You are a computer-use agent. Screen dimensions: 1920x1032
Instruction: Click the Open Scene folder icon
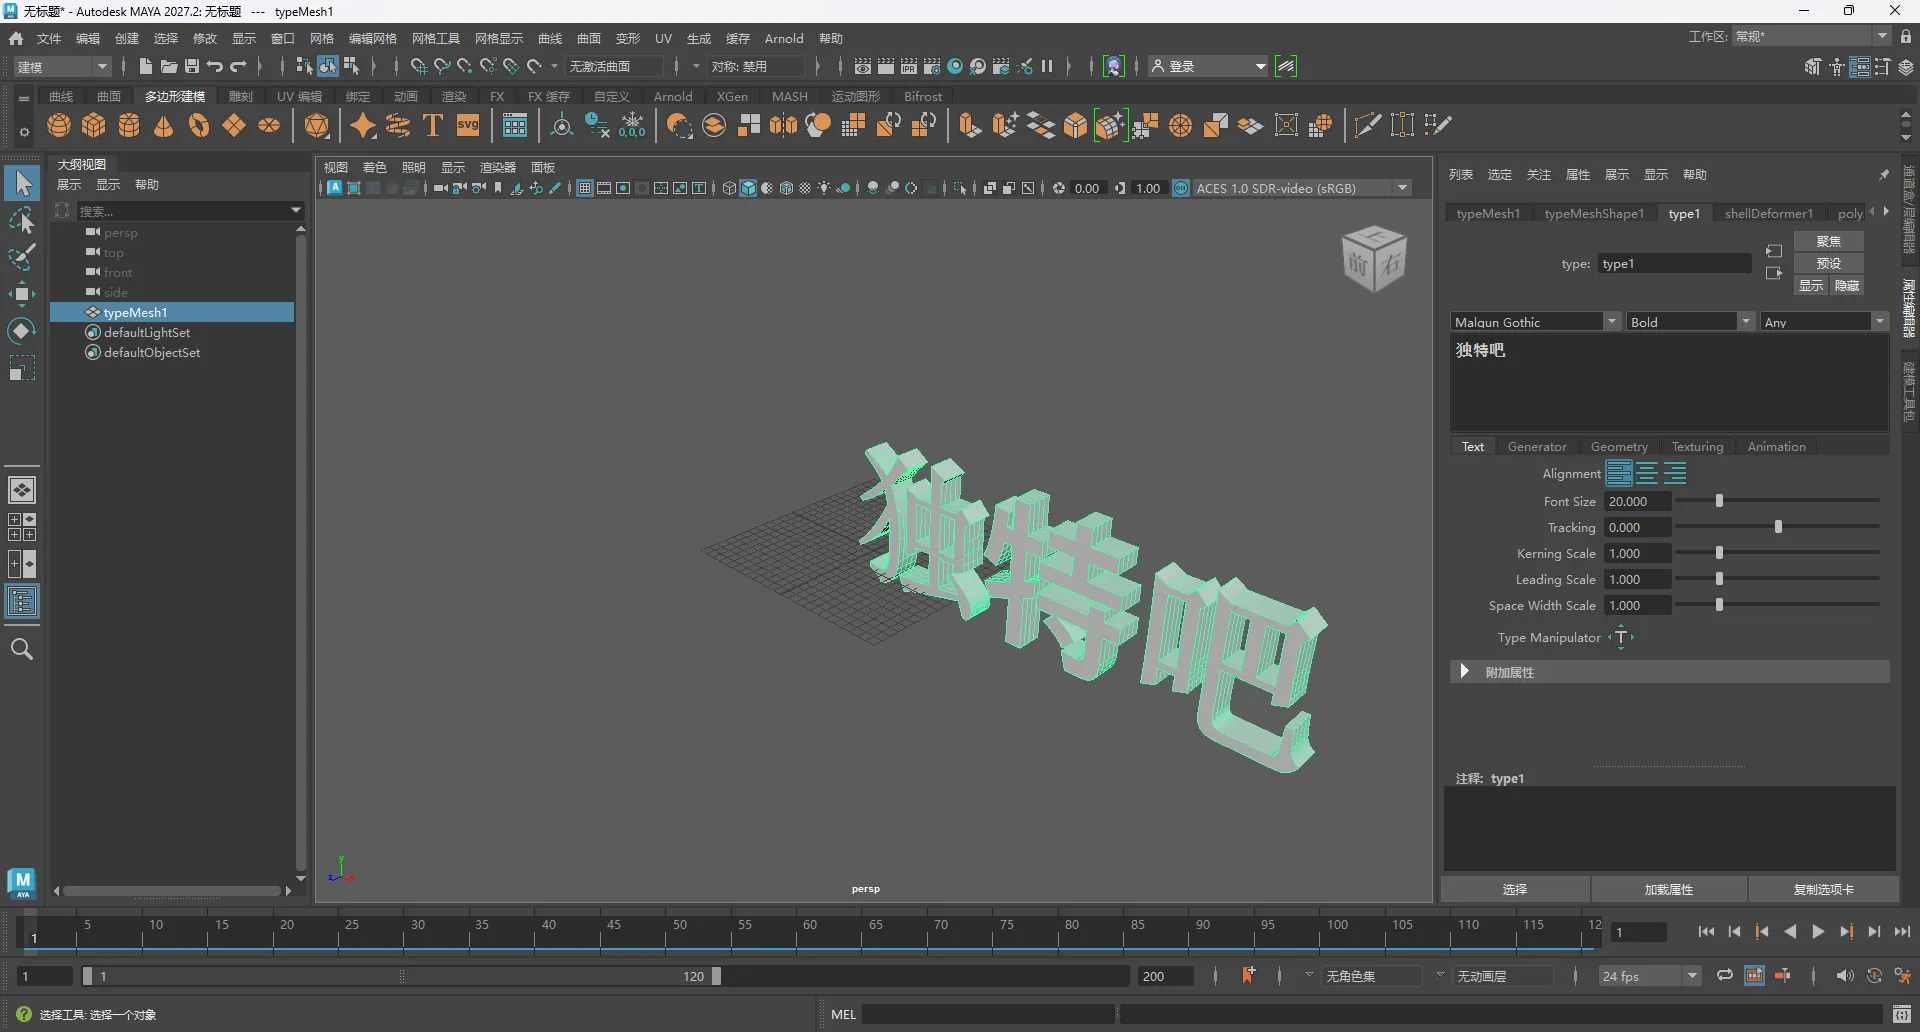169,66
